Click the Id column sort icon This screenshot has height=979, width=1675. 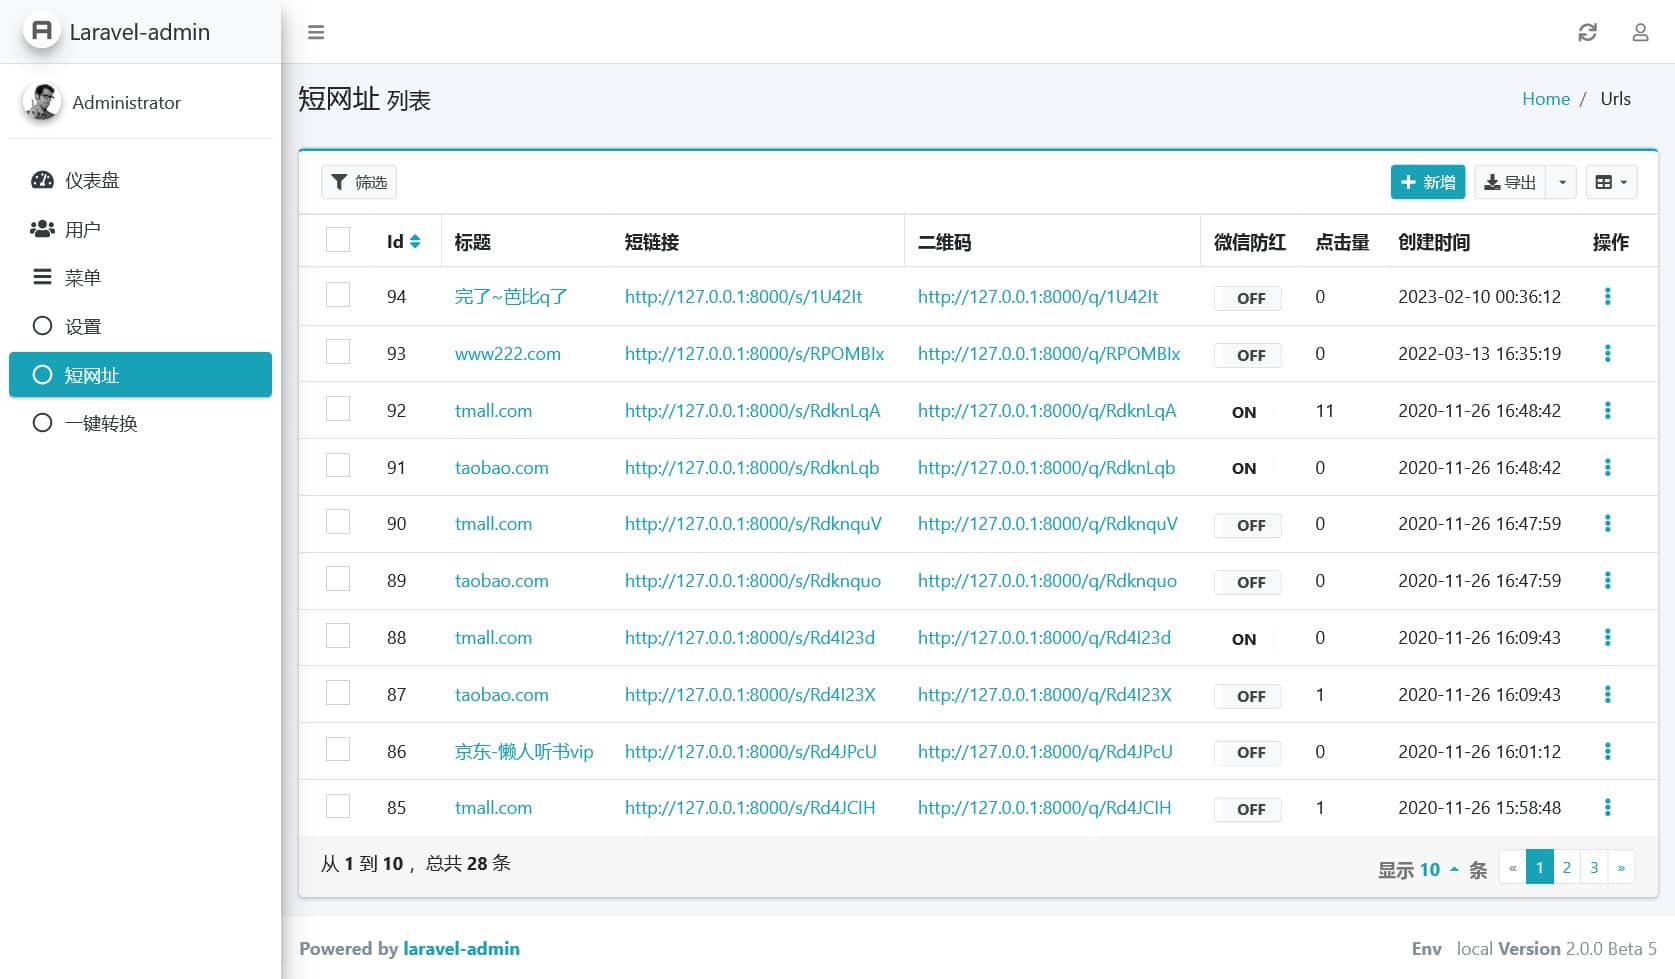pos(415,242)
